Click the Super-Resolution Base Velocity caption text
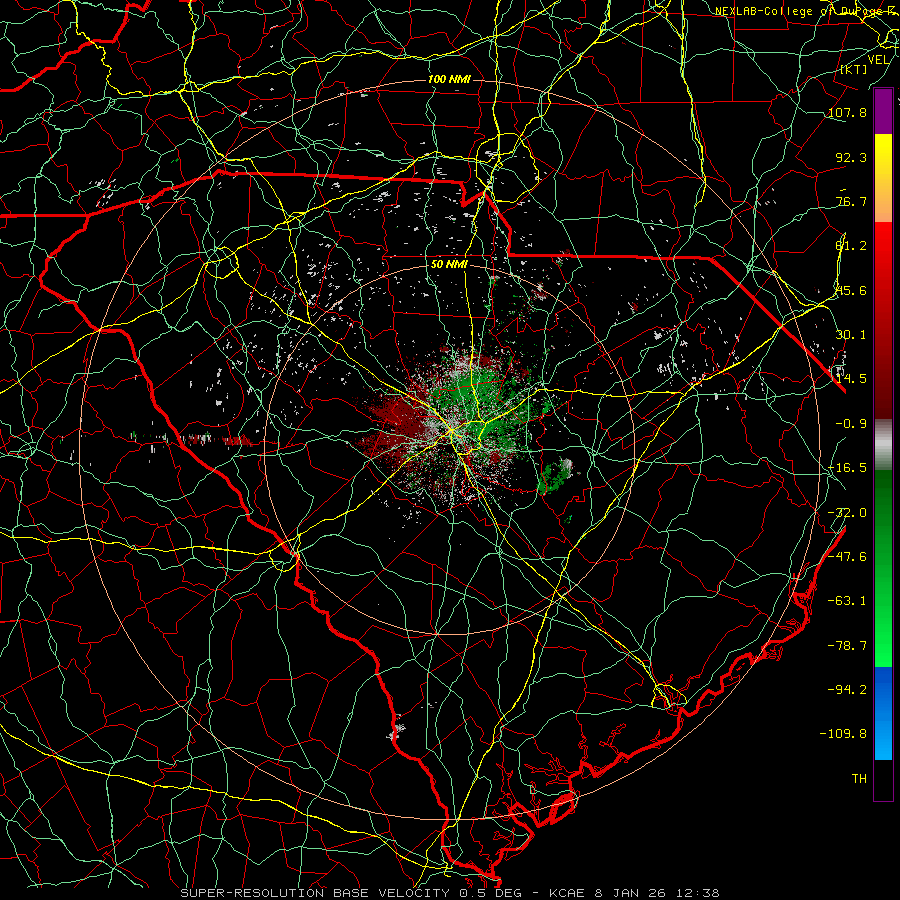 [351, 893]
